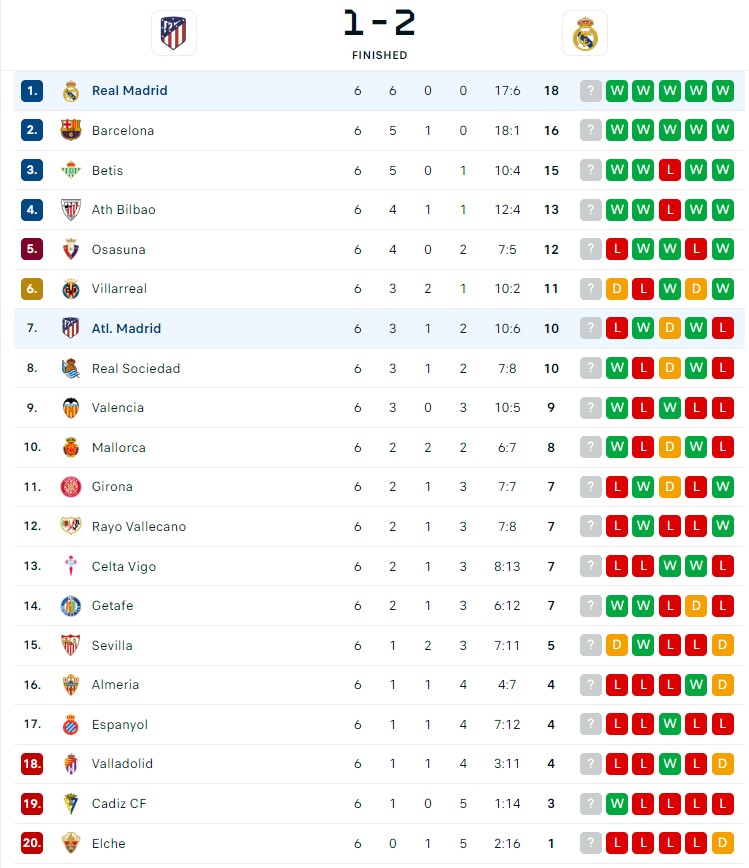Click the Real Madrid crest in header
The height and width of the screenshot is (868, 749).
[584, 33]
